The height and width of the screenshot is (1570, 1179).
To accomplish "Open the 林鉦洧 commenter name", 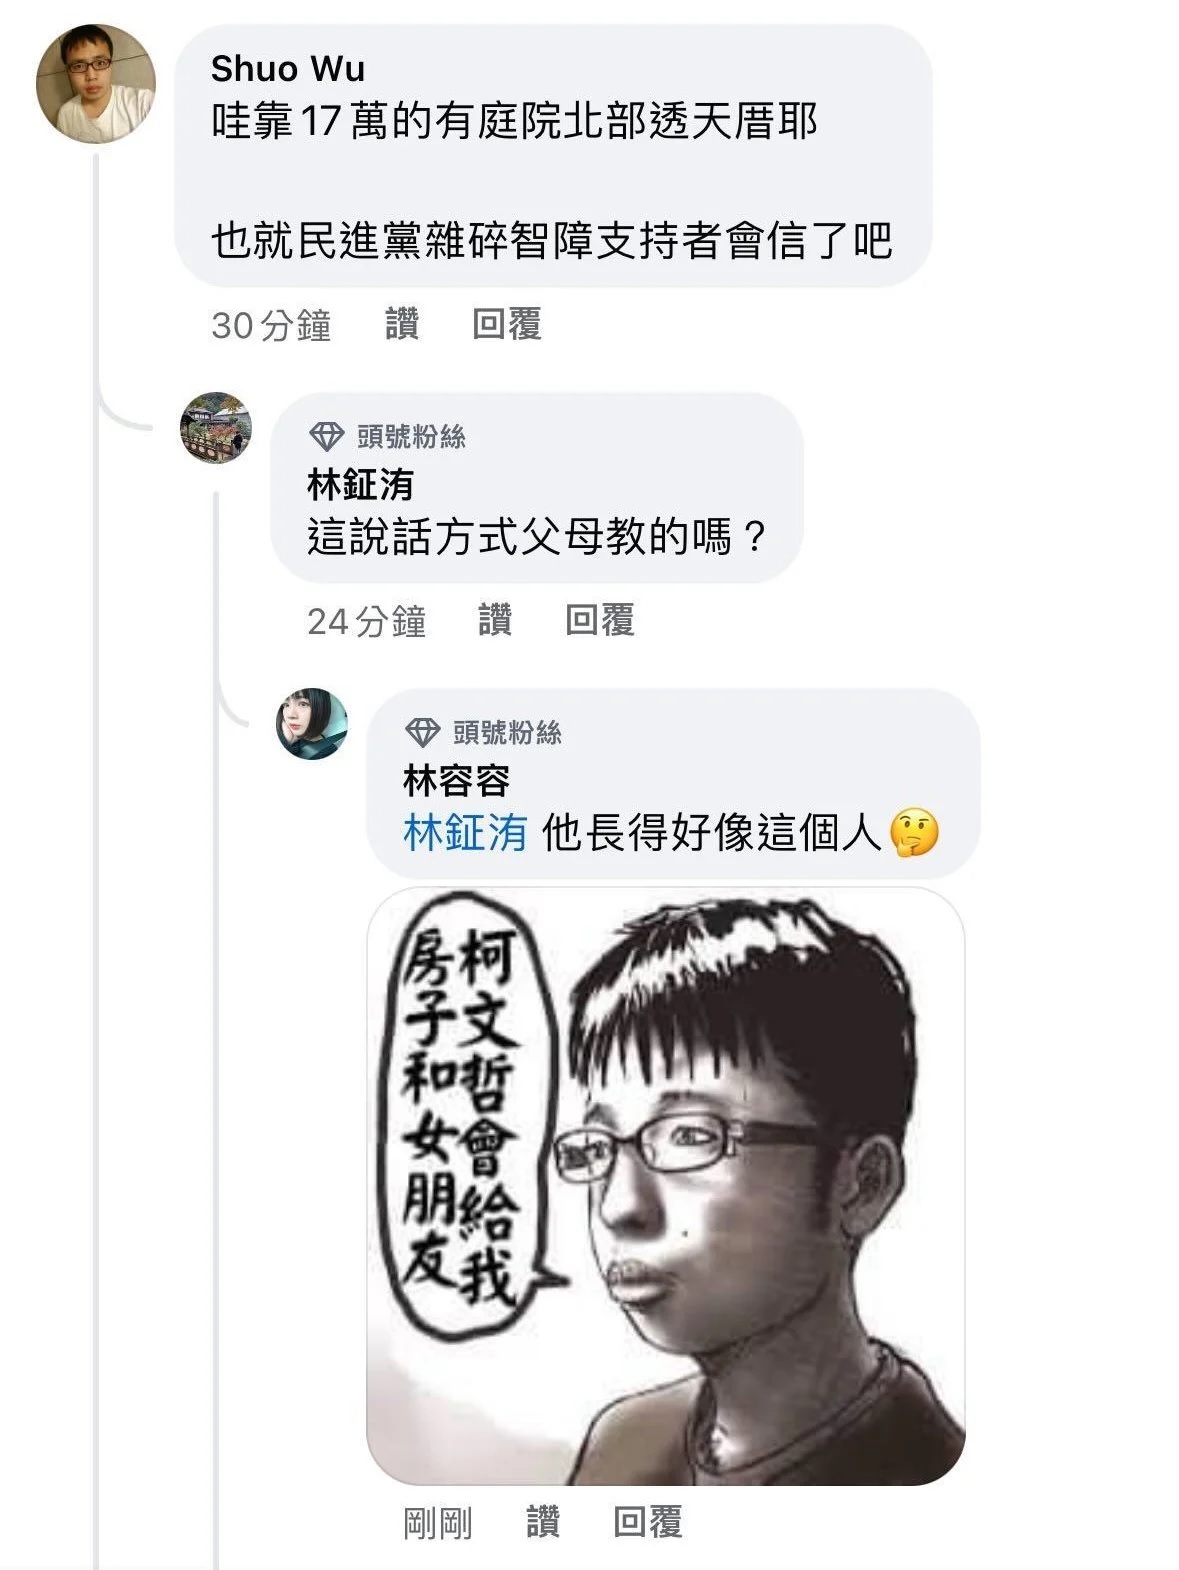I will [360, 485].
